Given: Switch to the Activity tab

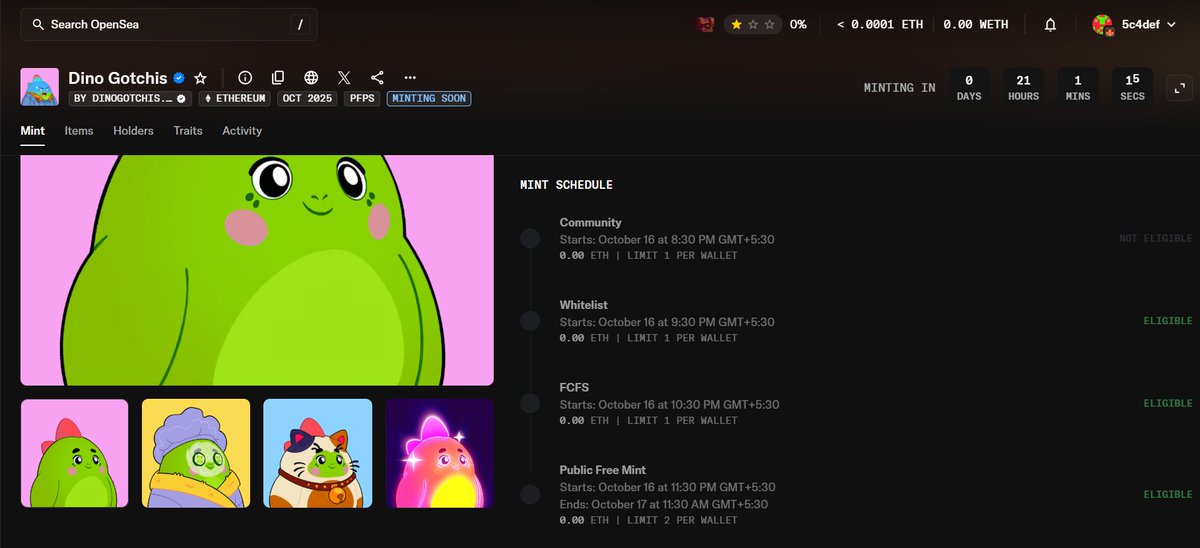Looking at the screenshot, I should pyautogui.click(x=242, y=131).
